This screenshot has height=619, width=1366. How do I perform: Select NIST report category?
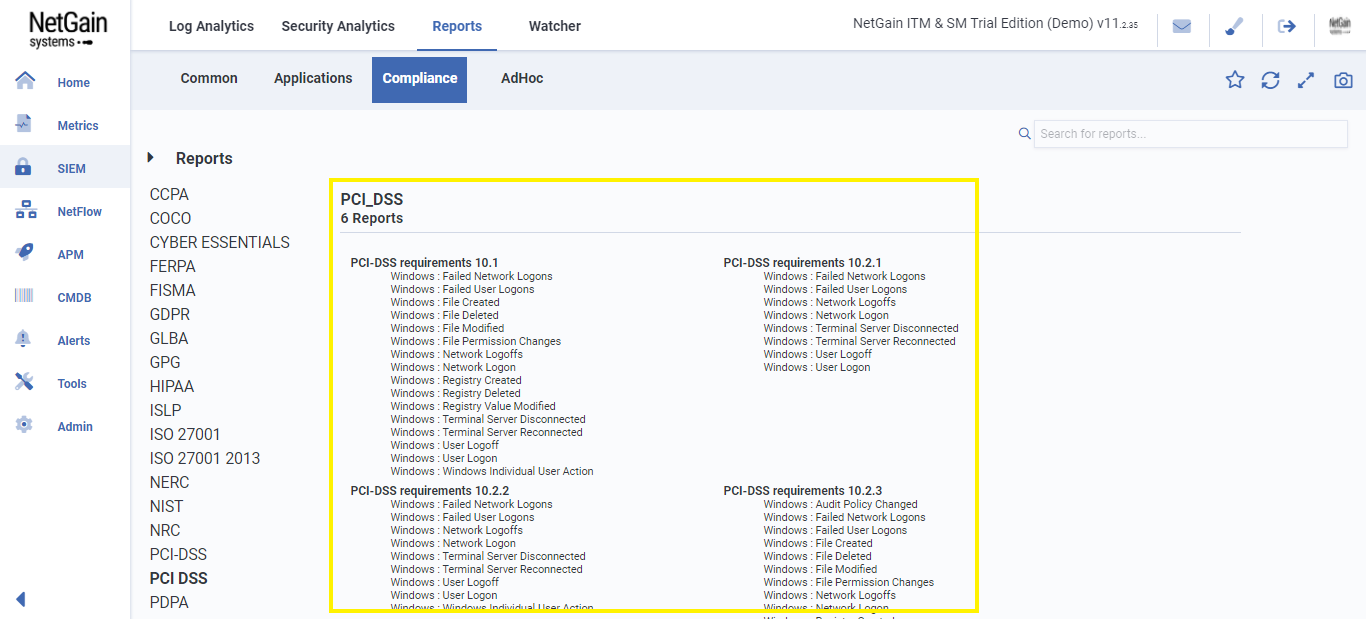[167, 507]
